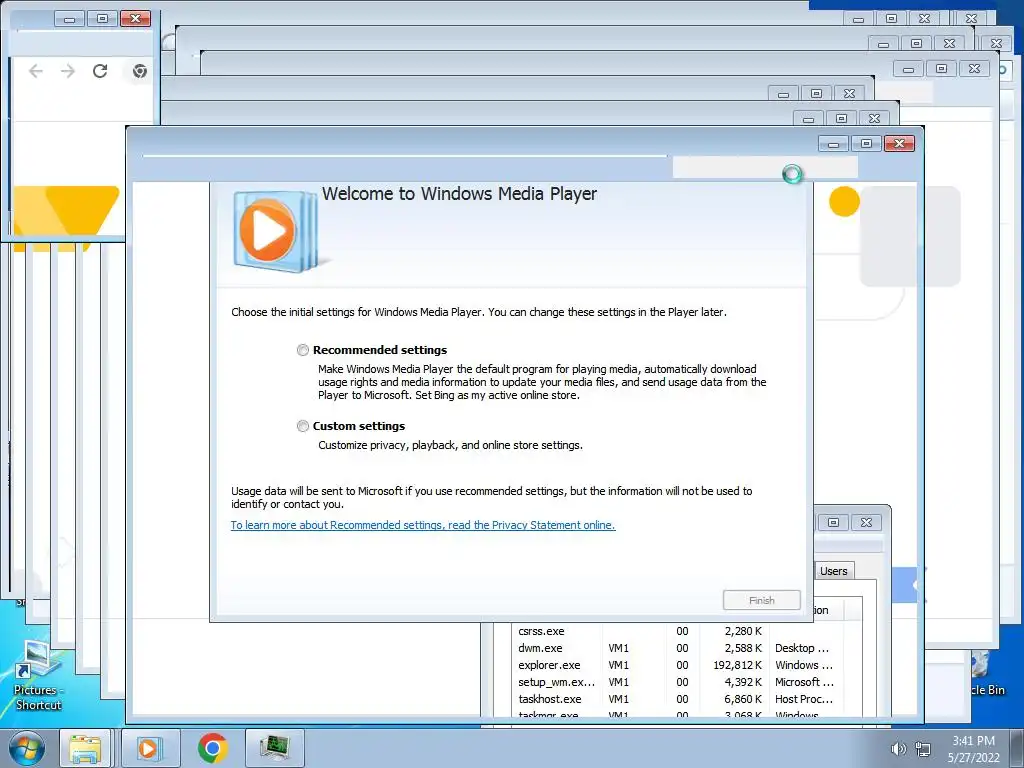Select the explorer.exe process row
The height and width of the screenshot is (768, 1024).
tap(675, 665)
